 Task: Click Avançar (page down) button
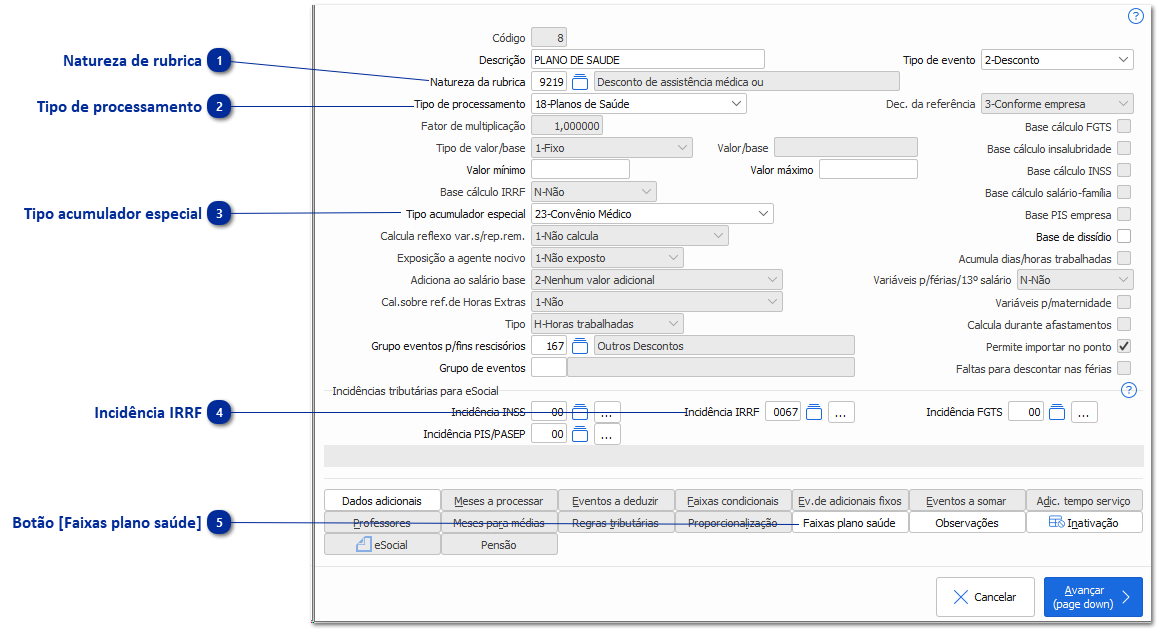(1093, 596)
